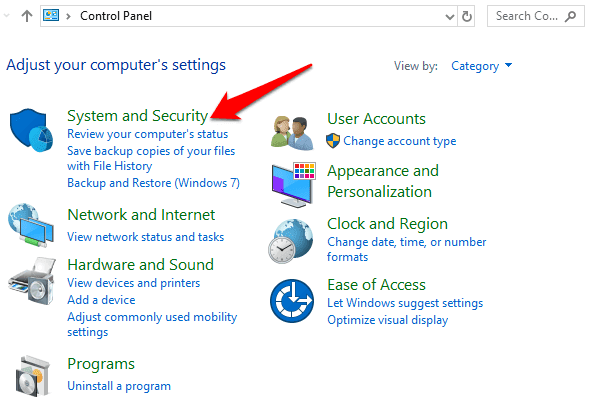
Task: Open Network and Internet category
Action: coord(141,215)
